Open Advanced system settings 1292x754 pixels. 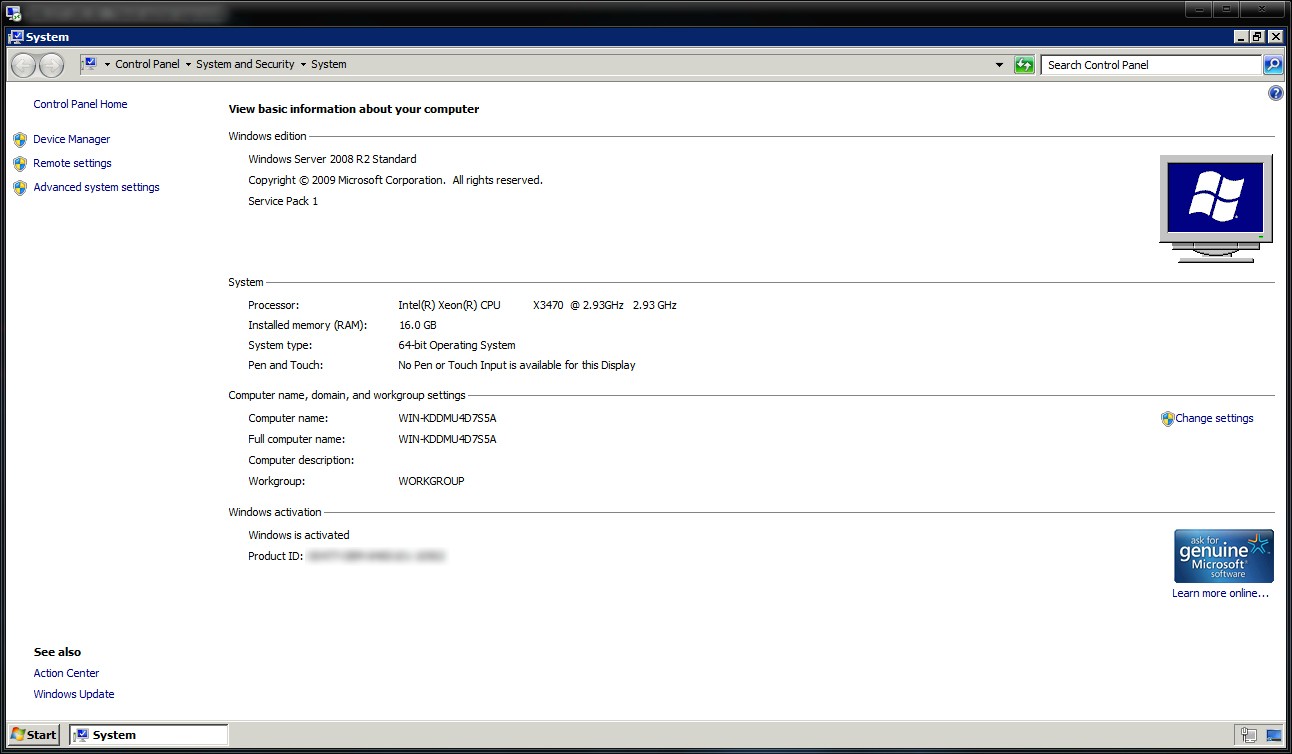pyautogui.click(x=96, y=187)
